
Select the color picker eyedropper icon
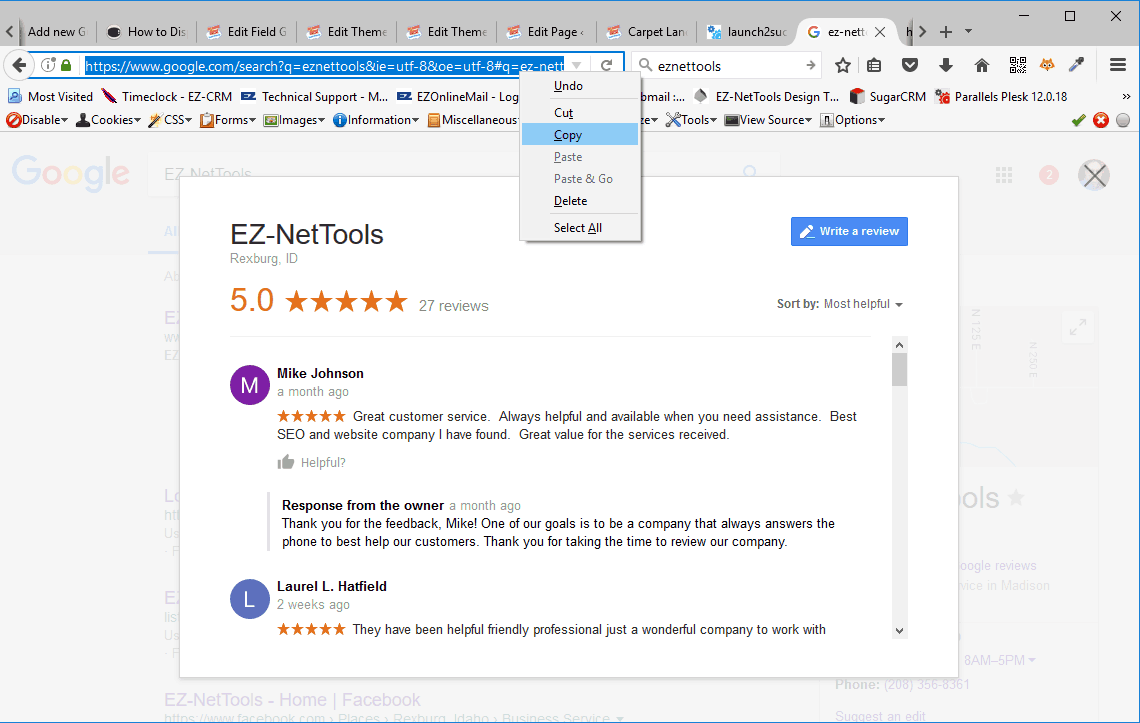(x=1076, y=65)
